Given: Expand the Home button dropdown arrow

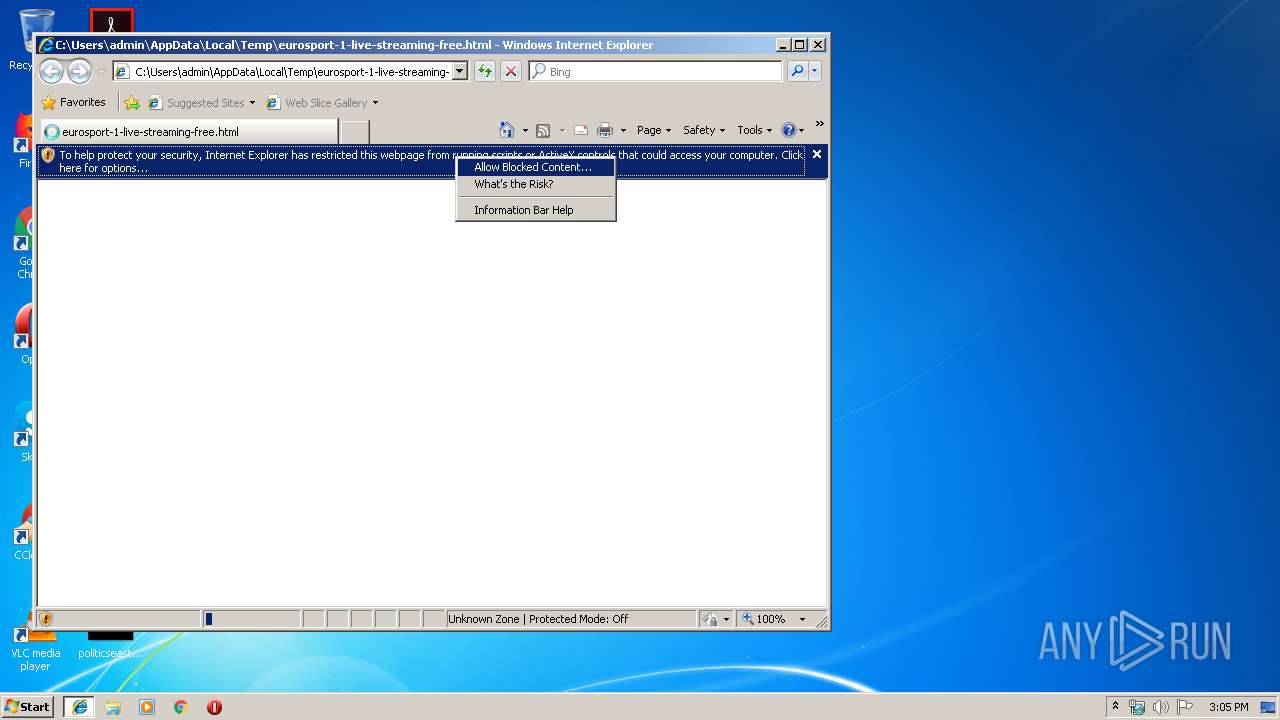Looking at the screenshot, I should coord(525,130).
